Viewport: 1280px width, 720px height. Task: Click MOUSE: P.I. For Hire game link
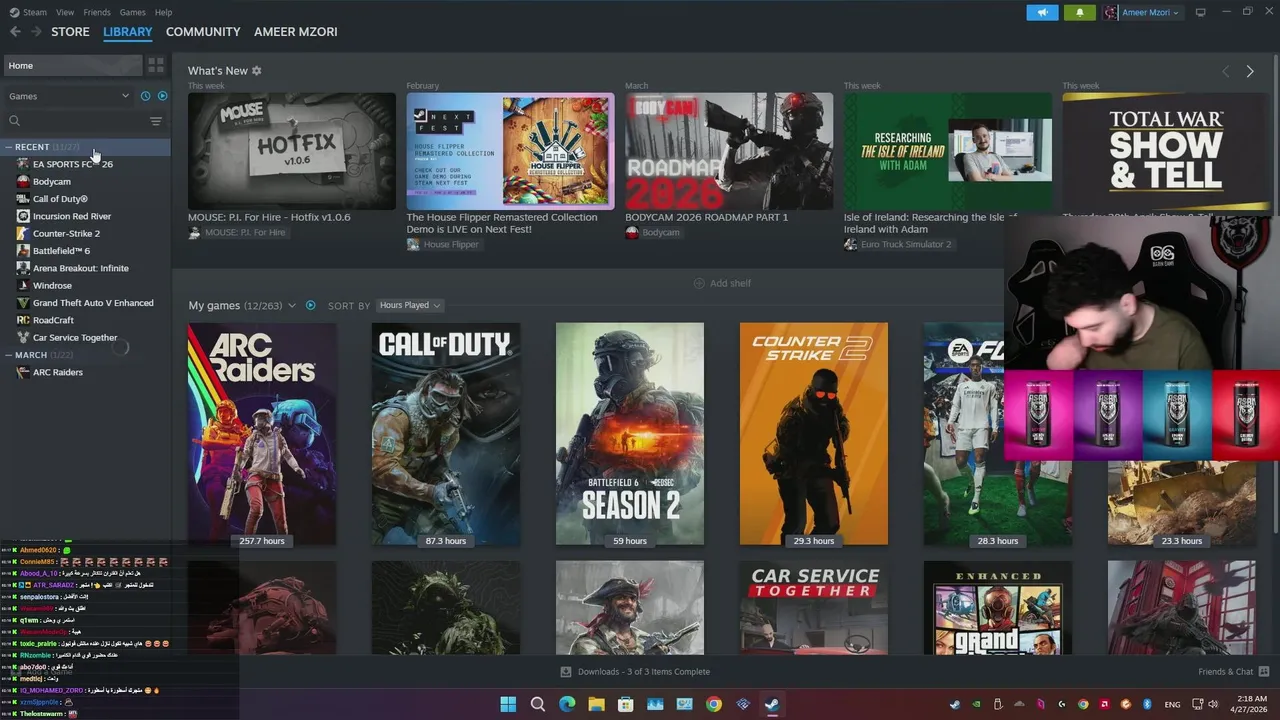[x=237, y=233]
